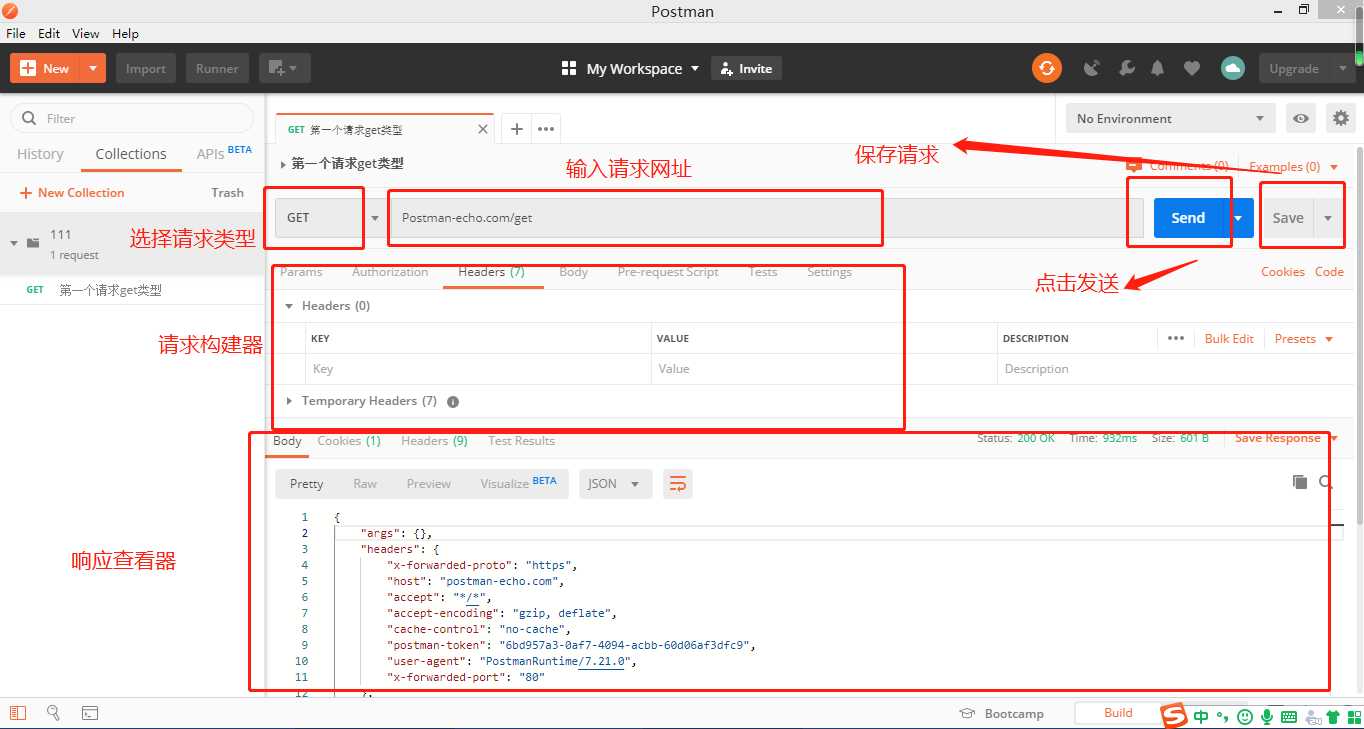Click the Temporary Headers info icon
The height and width of the screenshot is (729, 1364).
point(453,401)
